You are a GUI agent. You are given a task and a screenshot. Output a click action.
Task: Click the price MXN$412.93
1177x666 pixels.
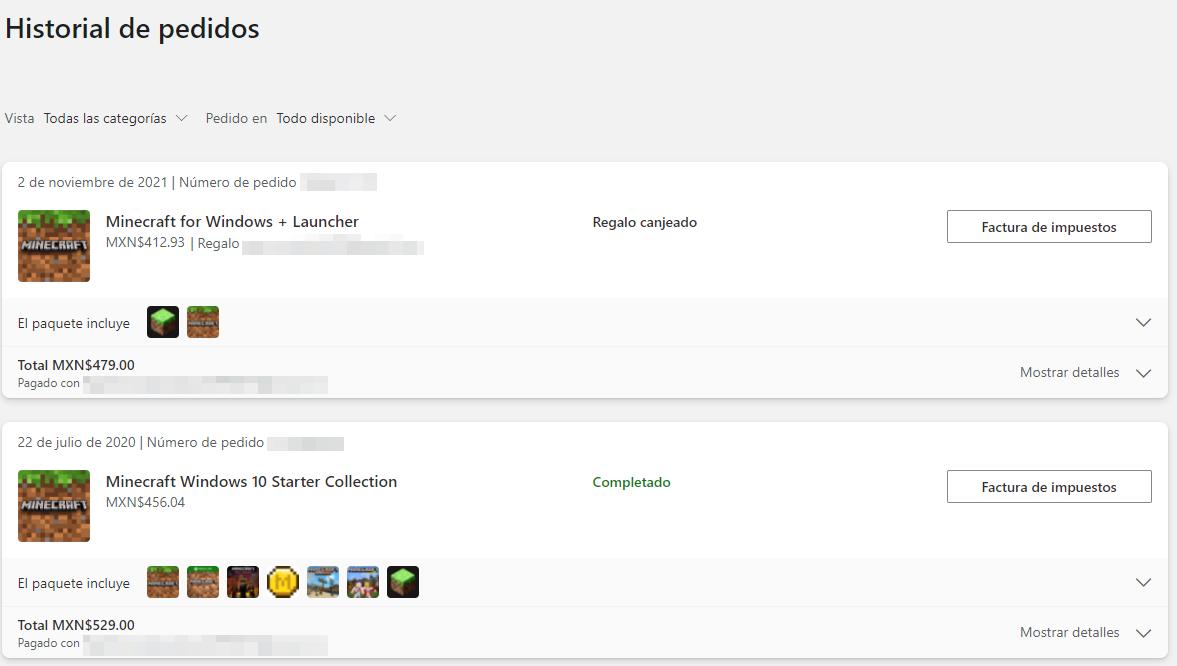(145, 243)
